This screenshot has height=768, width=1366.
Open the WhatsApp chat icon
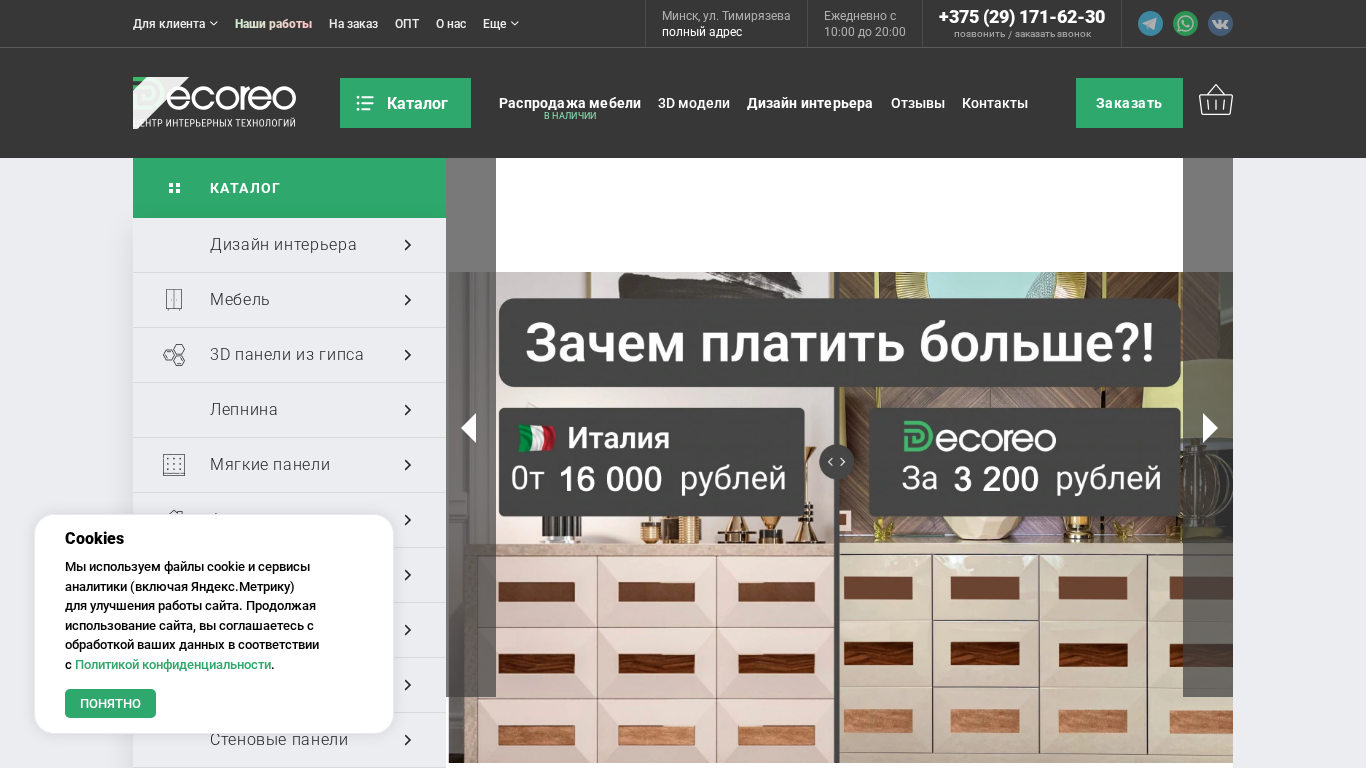tap(1185, 24)
